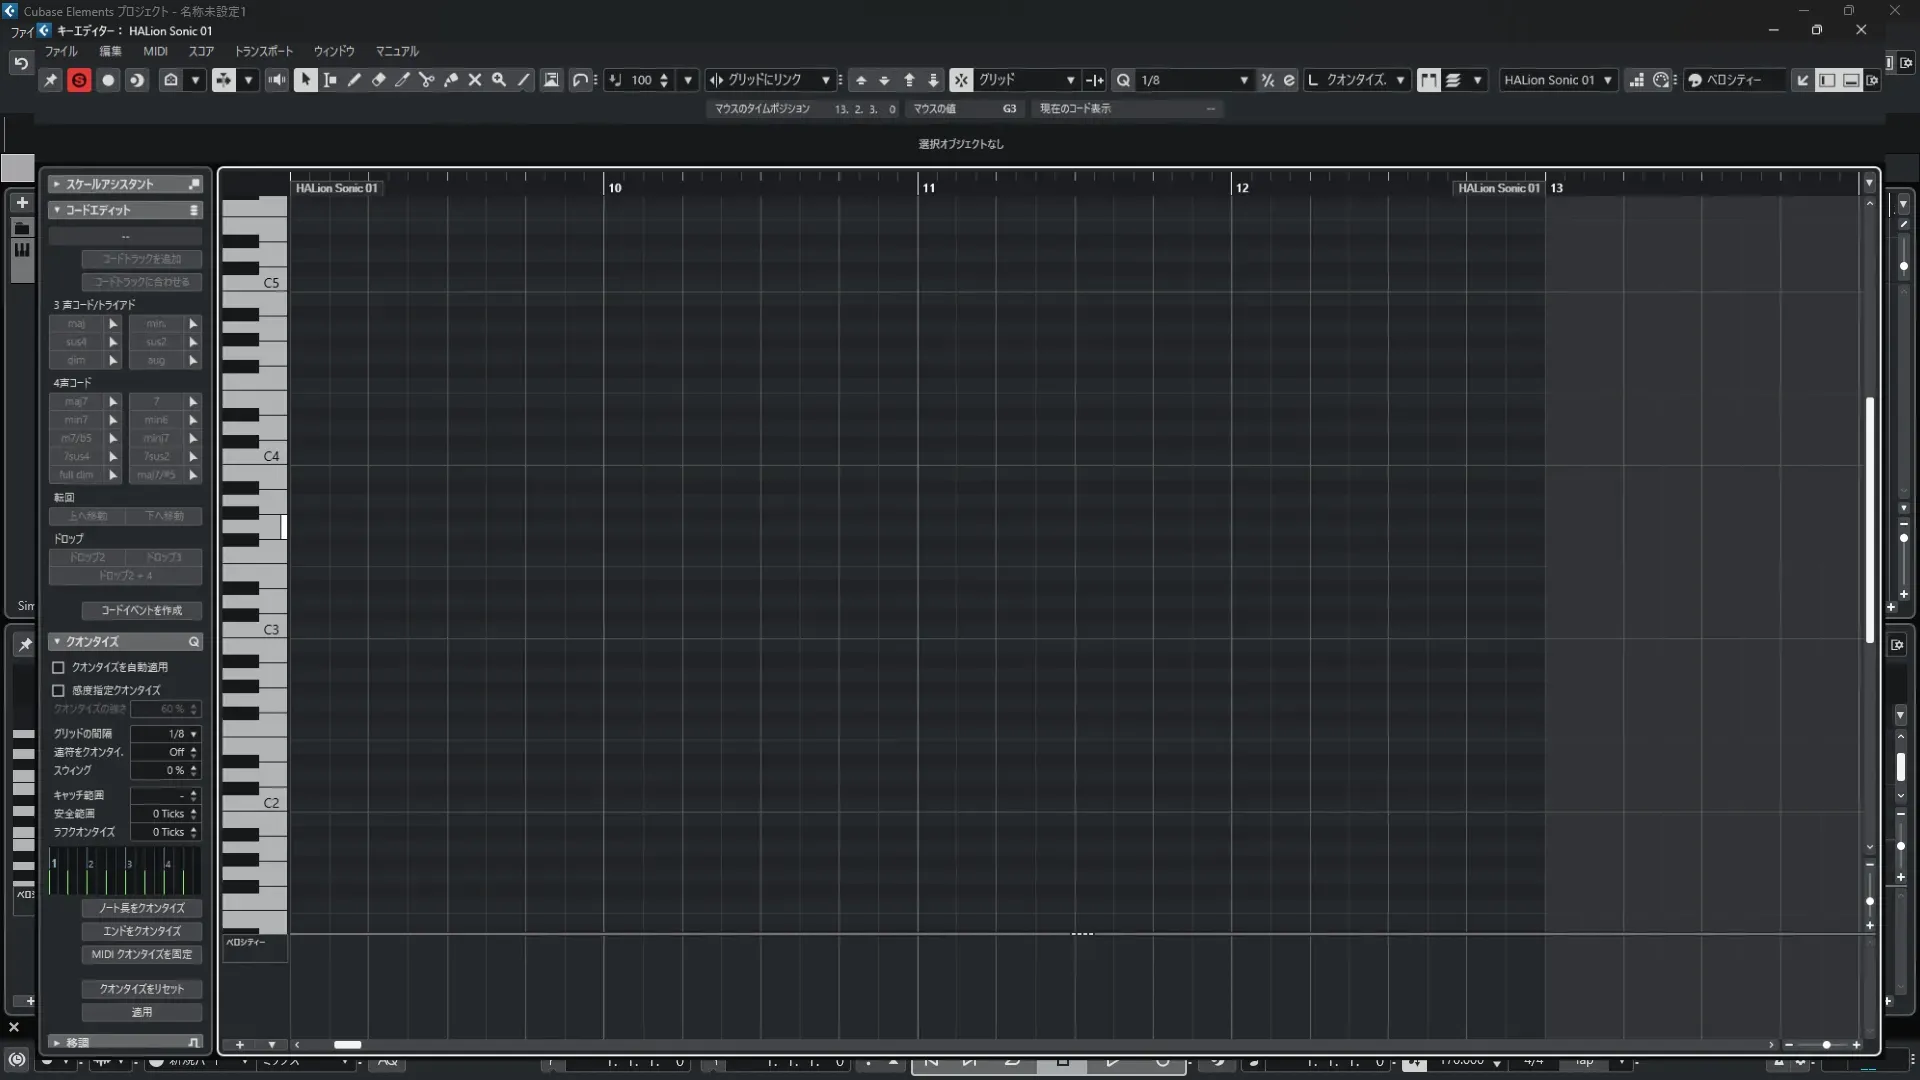Click クオンタイズをリセット button
This screenshot has height=1080, width=1920.
[141, 989]
